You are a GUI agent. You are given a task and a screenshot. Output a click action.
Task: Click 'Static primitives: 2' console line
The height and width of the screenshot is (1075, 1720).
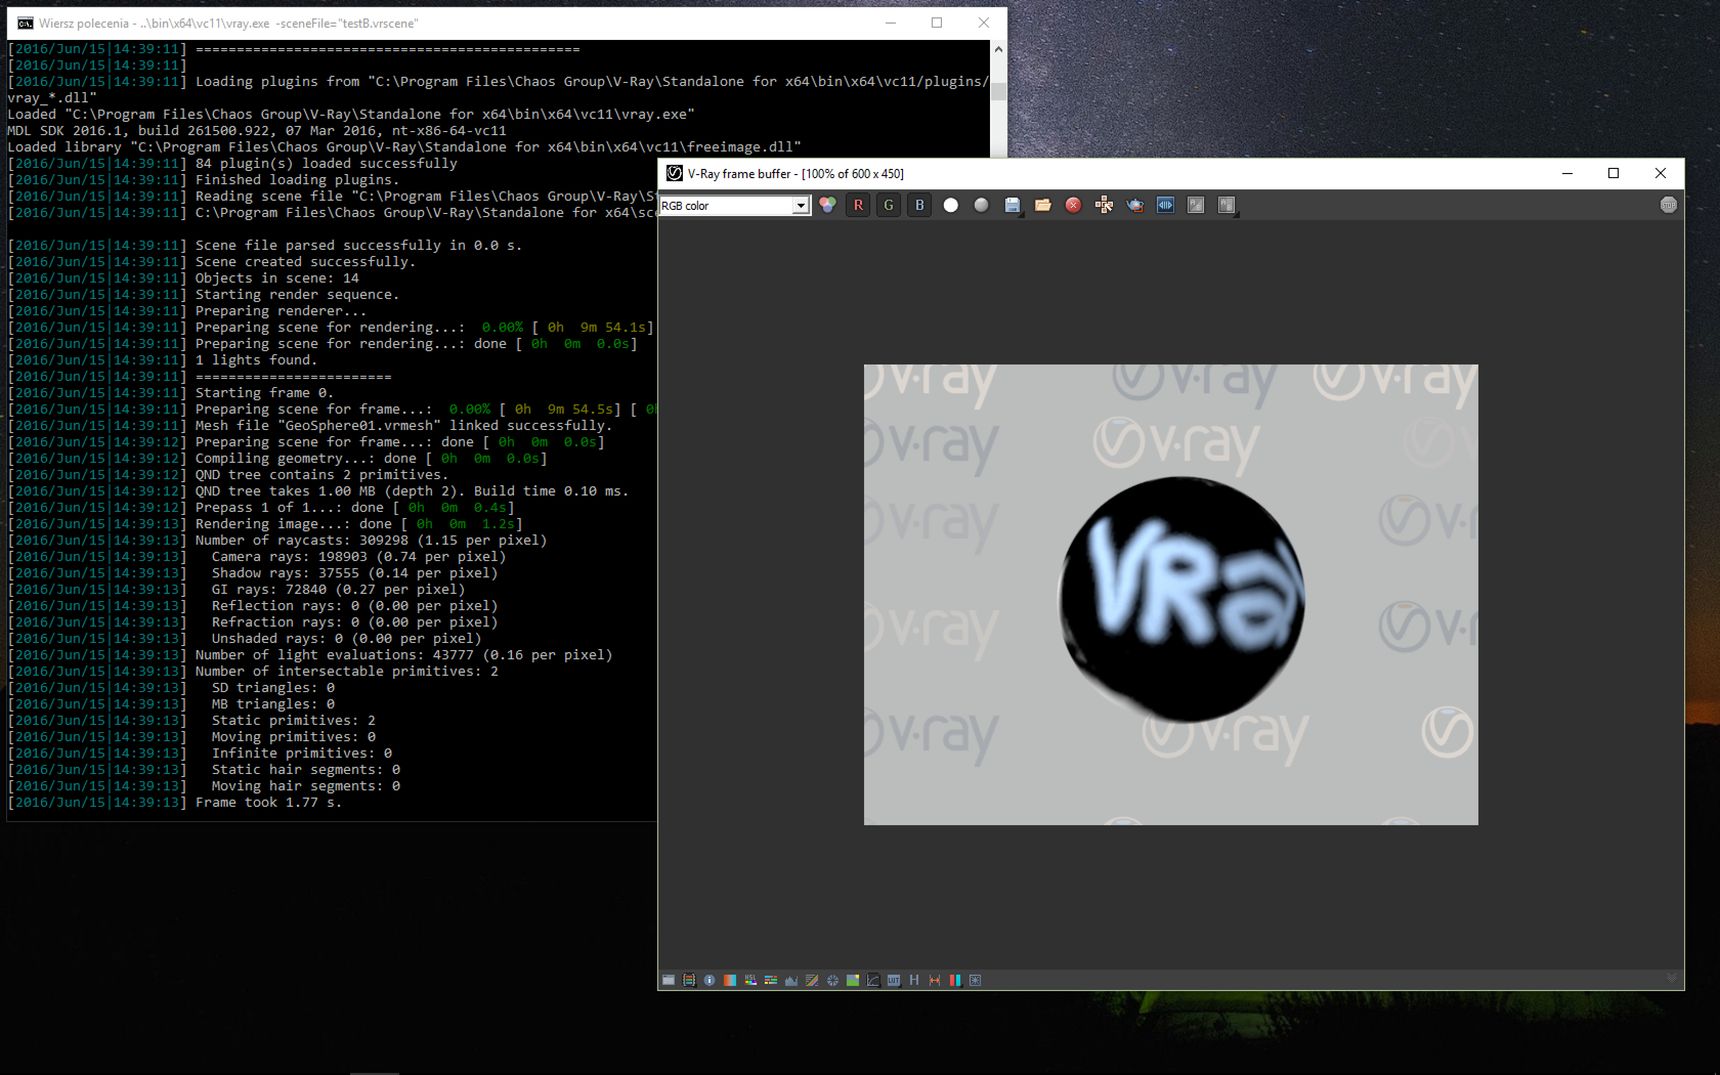click(293, 720)
